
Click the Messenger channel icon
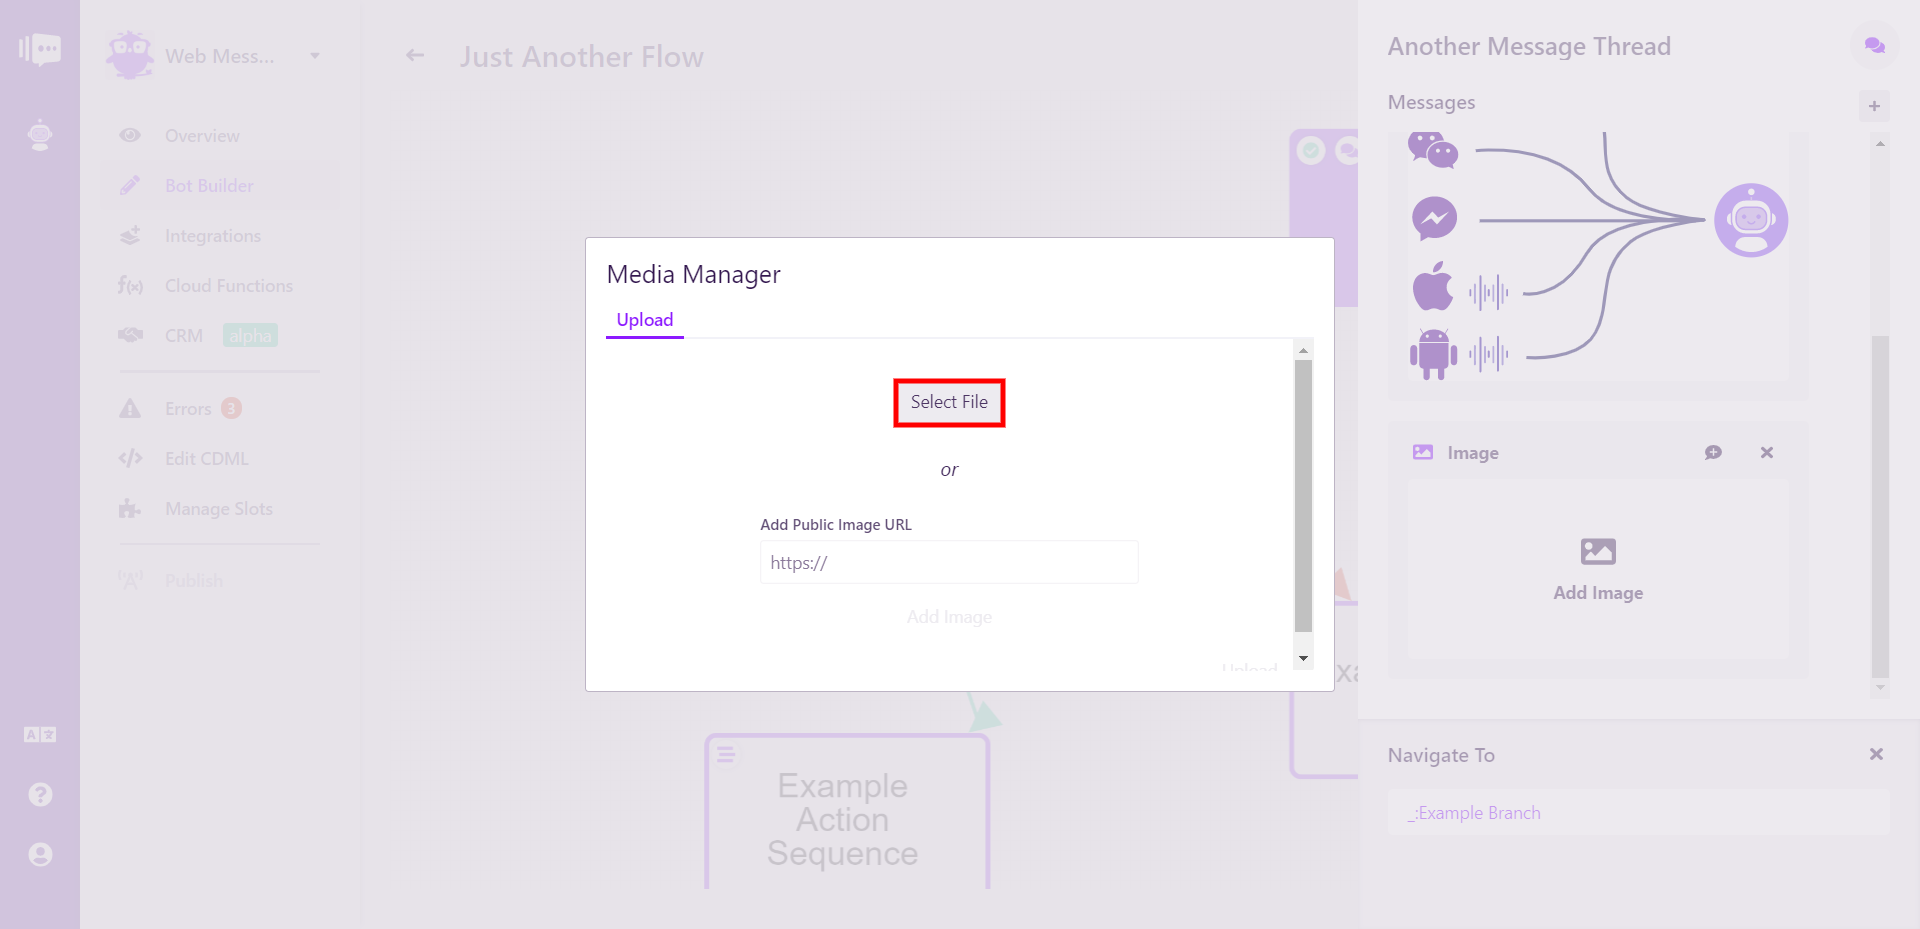(x=1434, y=218)
